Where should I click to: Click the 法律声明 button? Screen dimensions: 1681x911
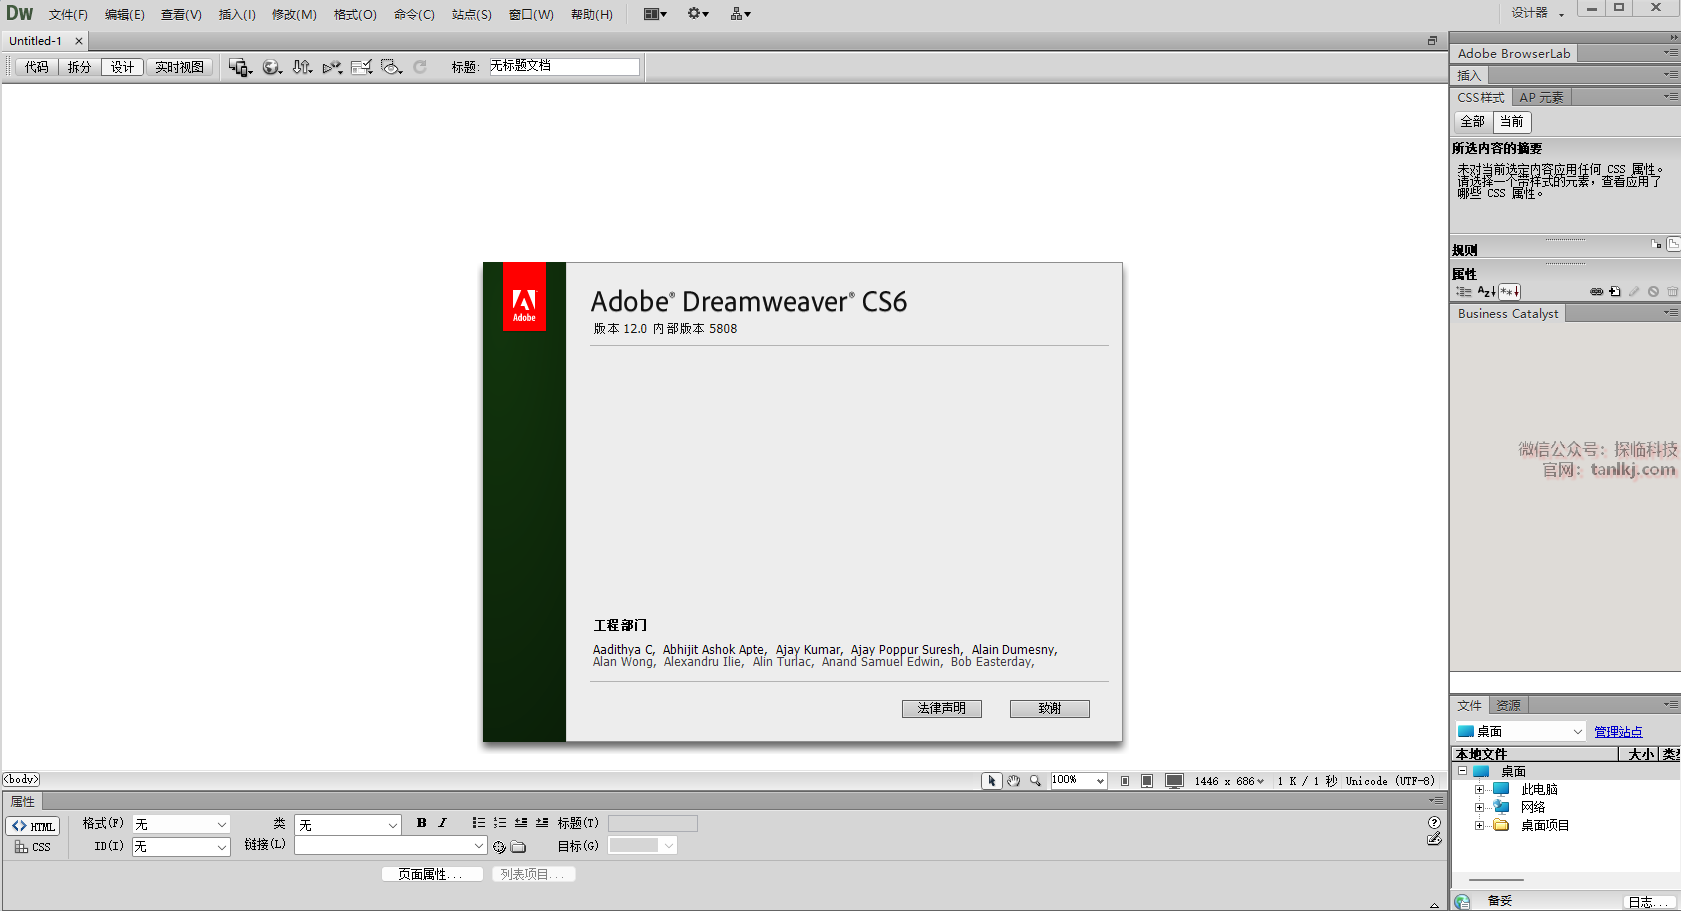pyautogui.click(x=941, y=708)
